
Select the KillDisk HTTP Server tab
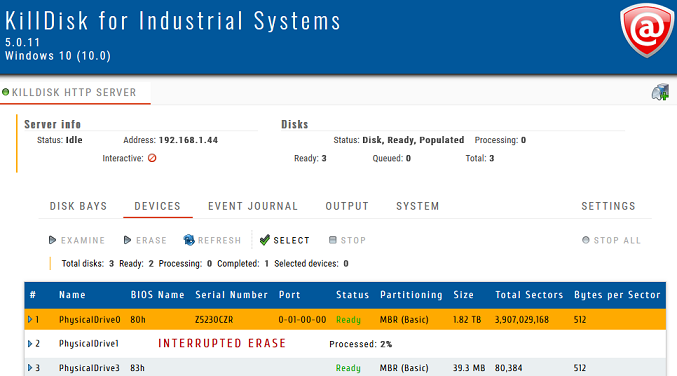click(74, 92)
